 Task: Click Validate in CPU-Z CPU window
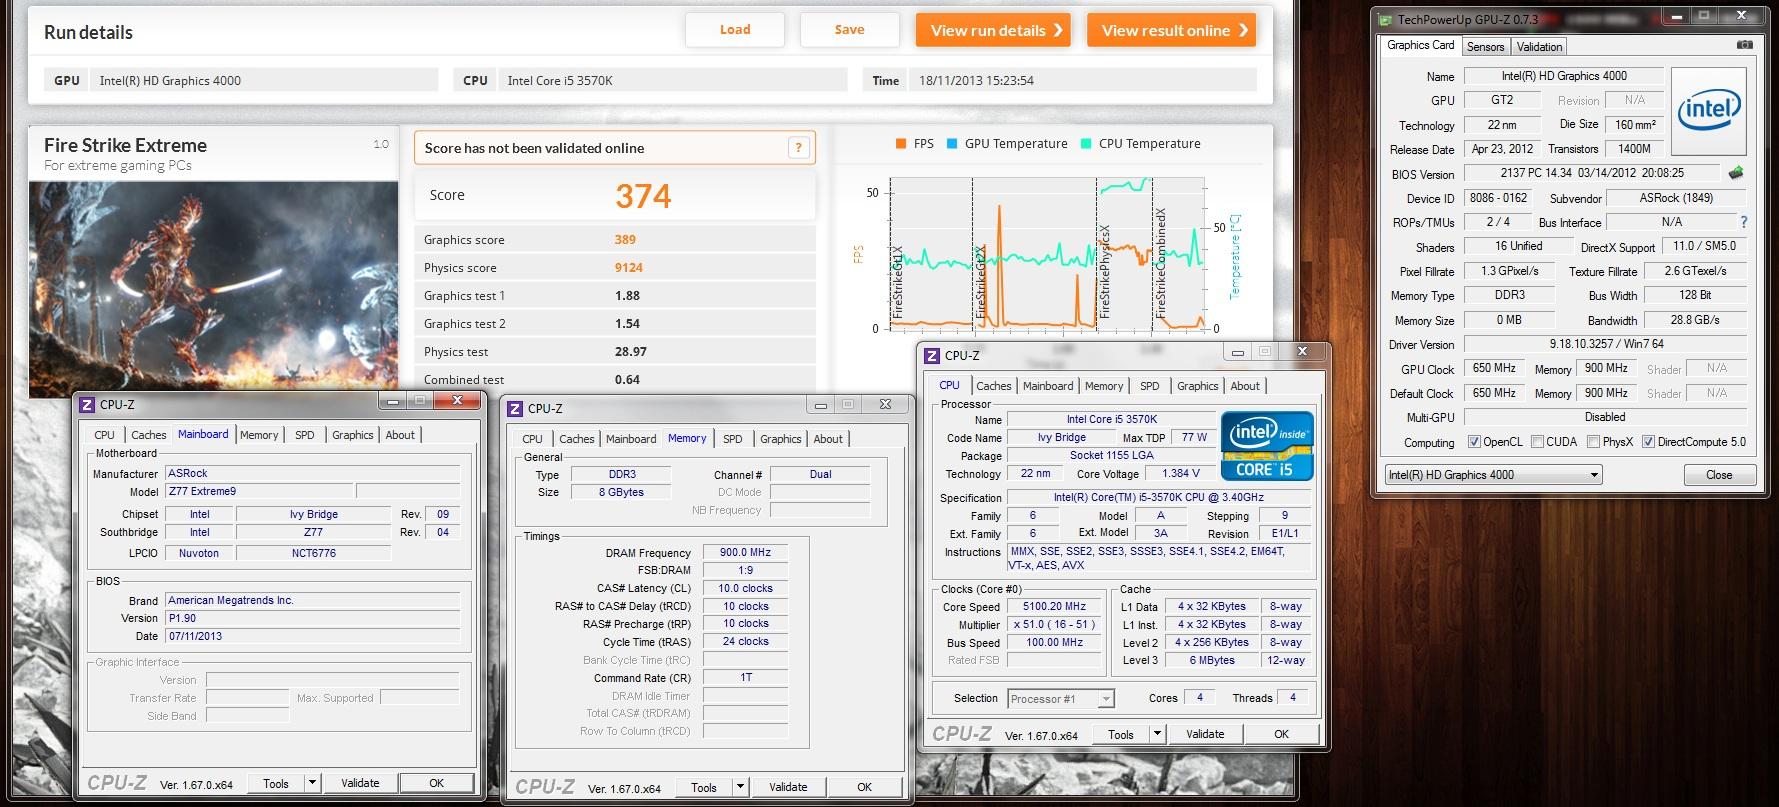[x=1205, y=734]
